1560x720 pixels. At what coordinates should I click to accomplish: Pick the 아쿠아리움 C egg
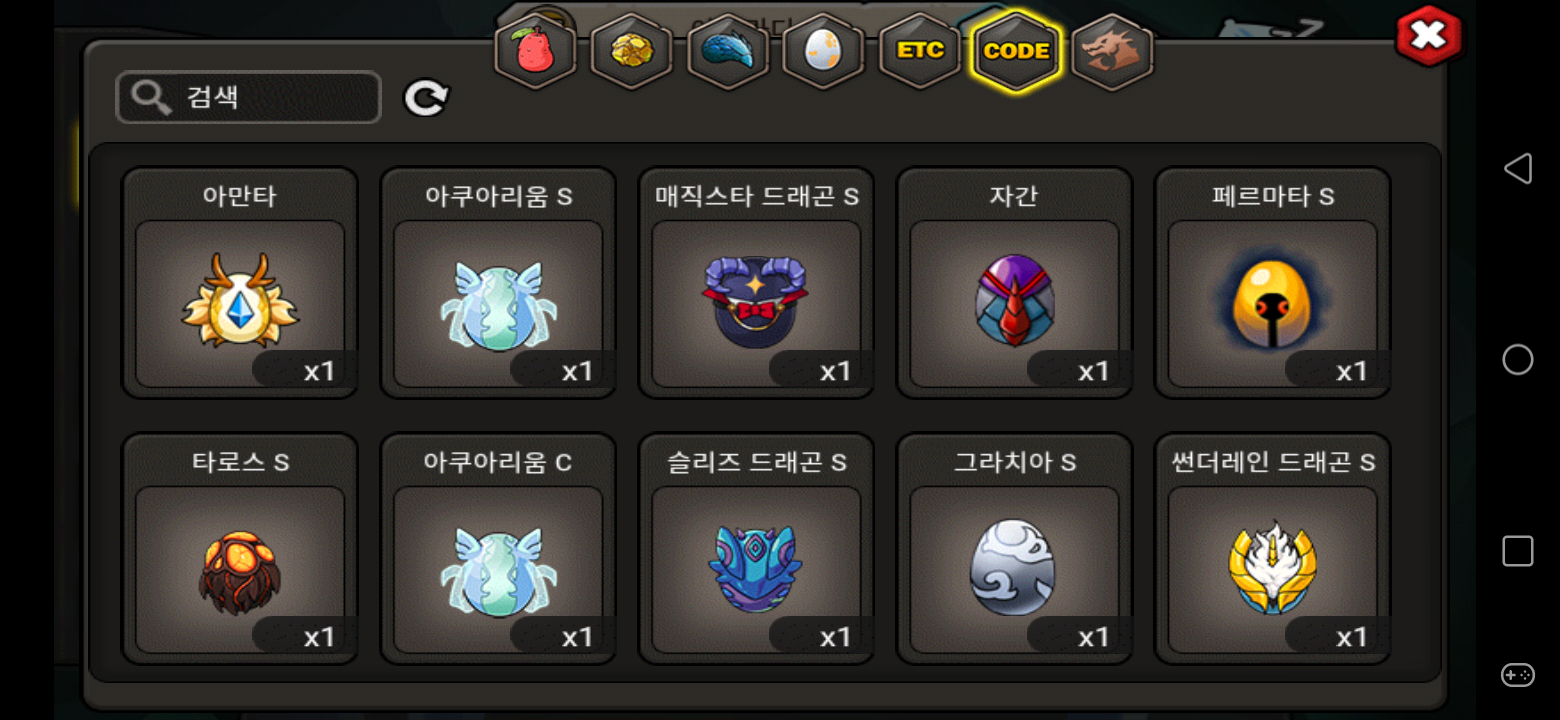pyautogui.click(x=498, y=549)
